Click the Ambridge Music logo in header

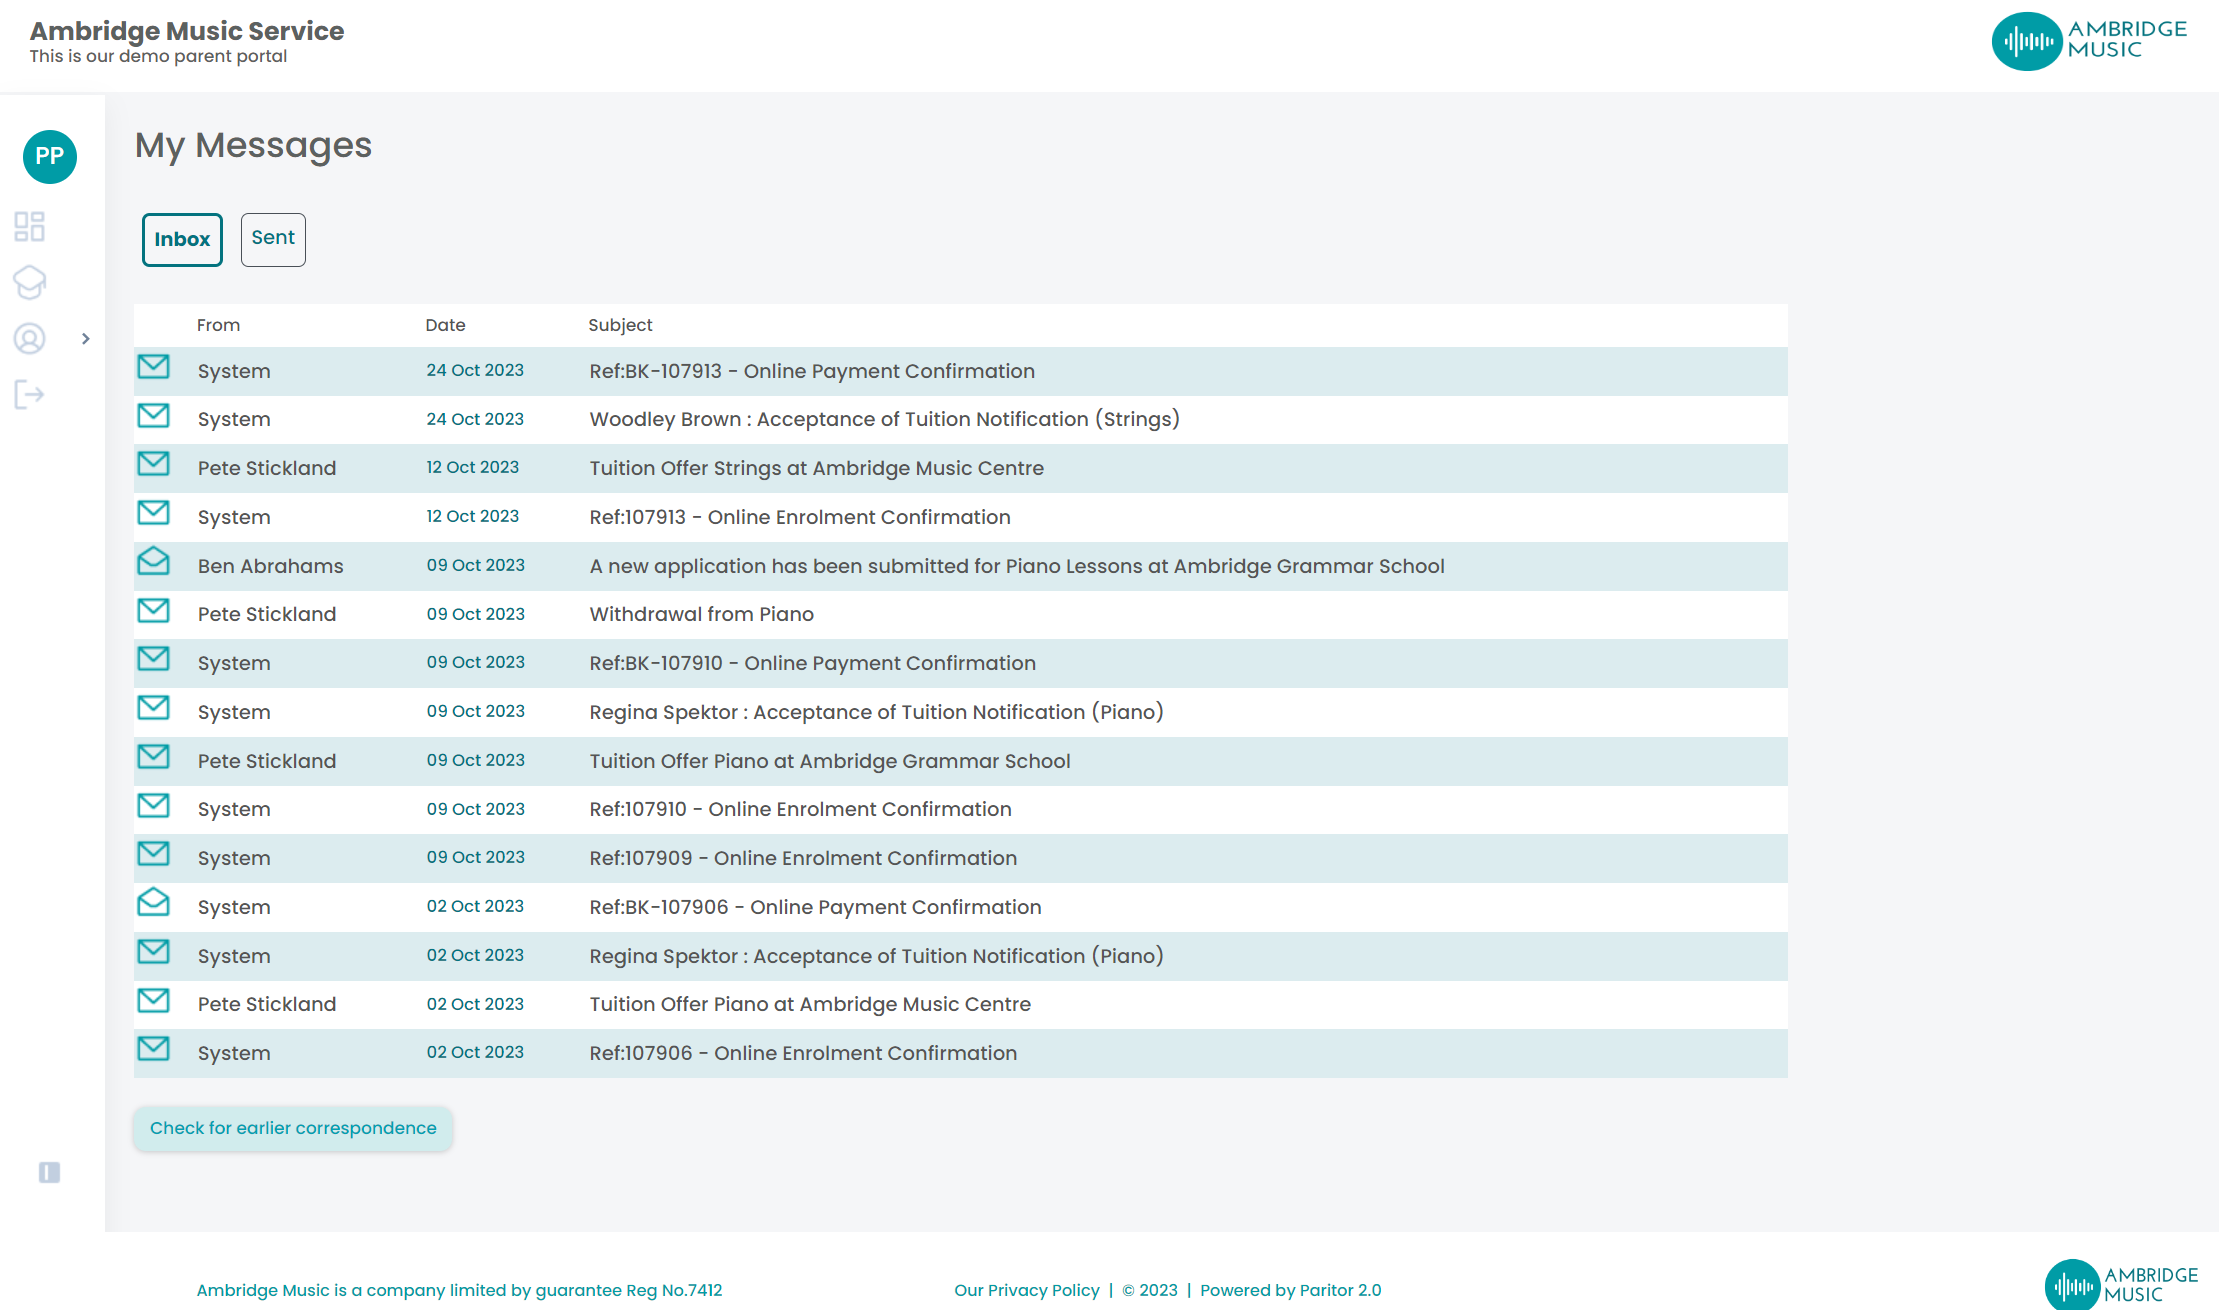click(x=2089, y=41)
